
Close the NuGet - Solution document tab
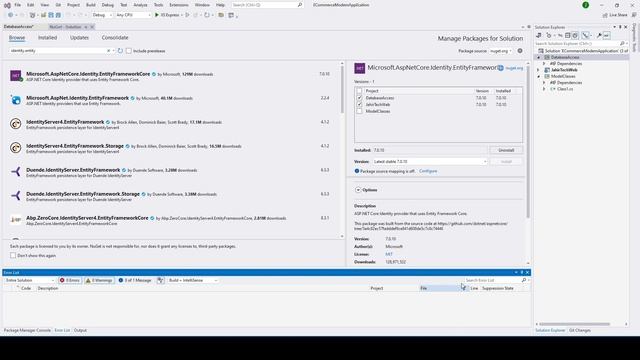92,27
